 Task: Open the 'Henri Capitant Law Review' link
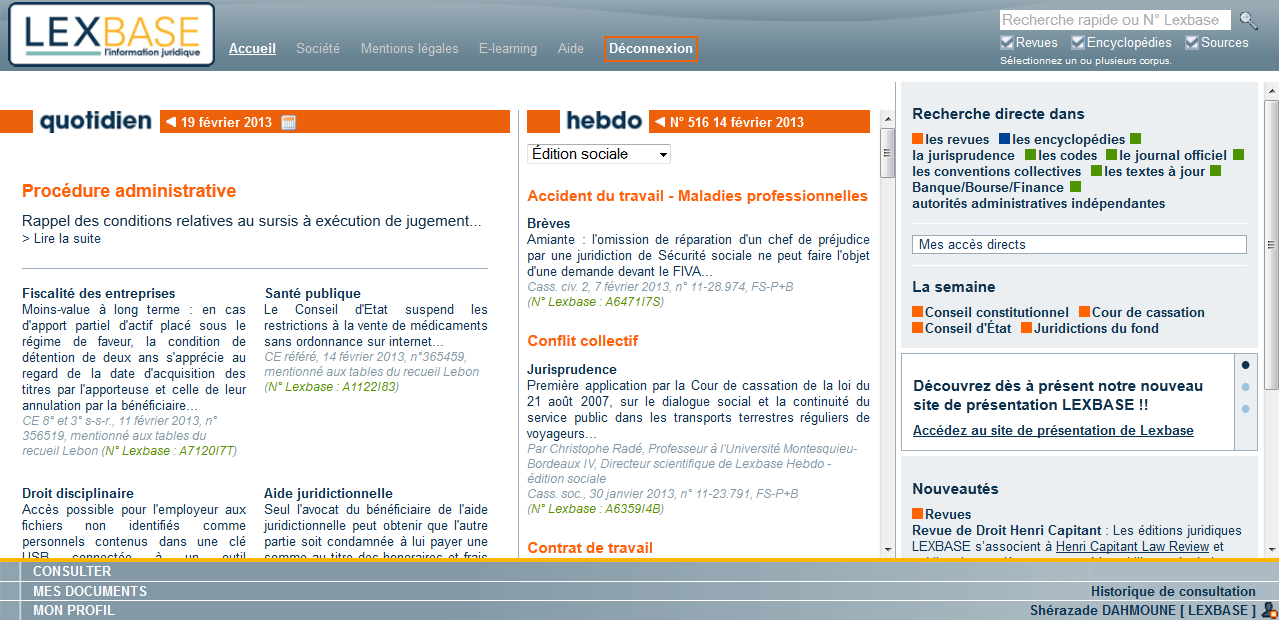click(x=1132, y=546)
